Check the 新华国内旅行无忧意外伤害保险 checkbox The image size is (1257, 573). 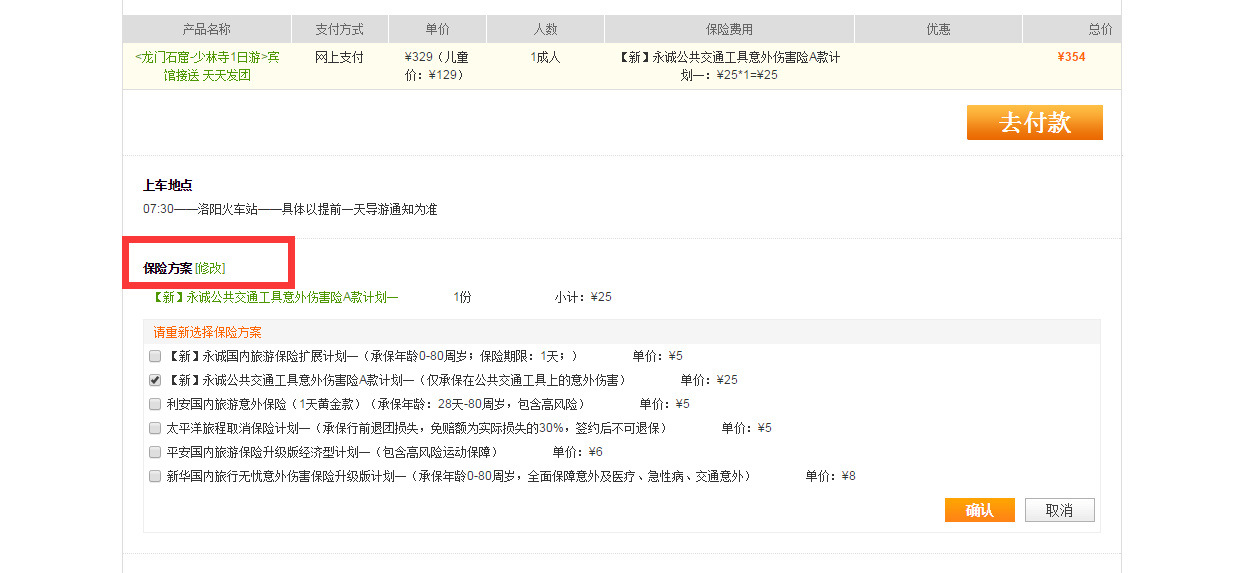coord(155,476)
